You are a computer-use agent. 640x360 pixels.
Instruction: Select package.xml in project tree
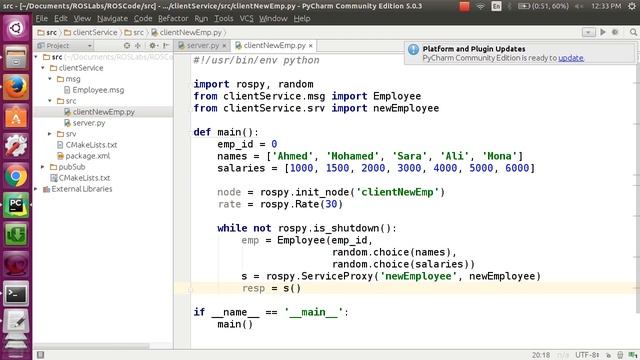(83, 156)
